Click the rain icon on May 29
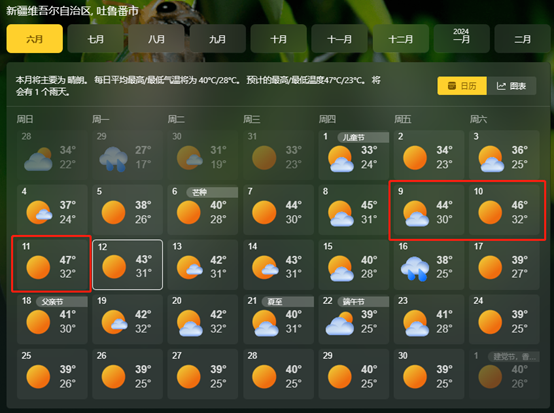The image size is (554, 413). click(113, 159)
